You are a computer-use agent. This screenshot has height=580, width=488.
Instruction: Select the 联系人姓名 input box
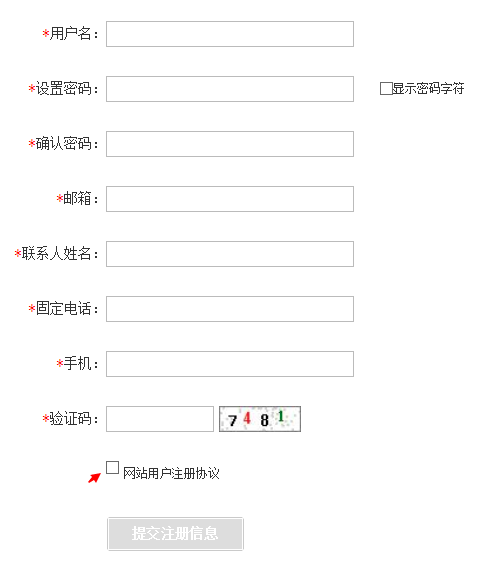click(230, 254)
